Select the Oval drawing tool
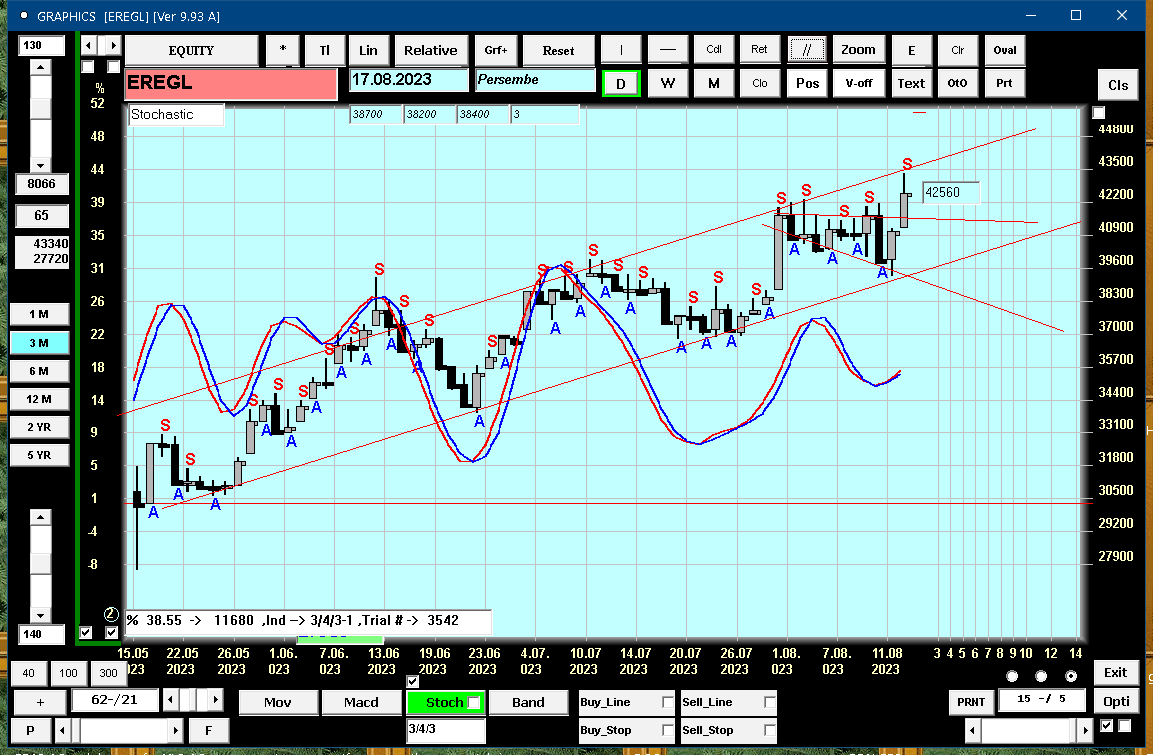The height and width of the screenshot is (755, 1153). tap(1004, 50)
